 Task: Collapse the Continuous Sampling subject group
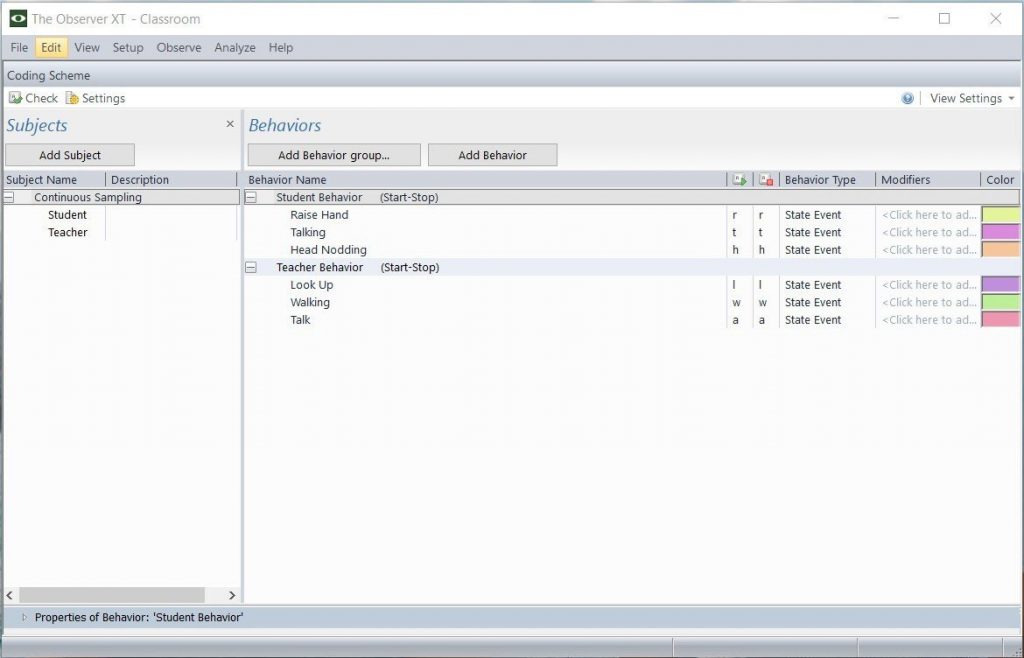click(9, 198)
